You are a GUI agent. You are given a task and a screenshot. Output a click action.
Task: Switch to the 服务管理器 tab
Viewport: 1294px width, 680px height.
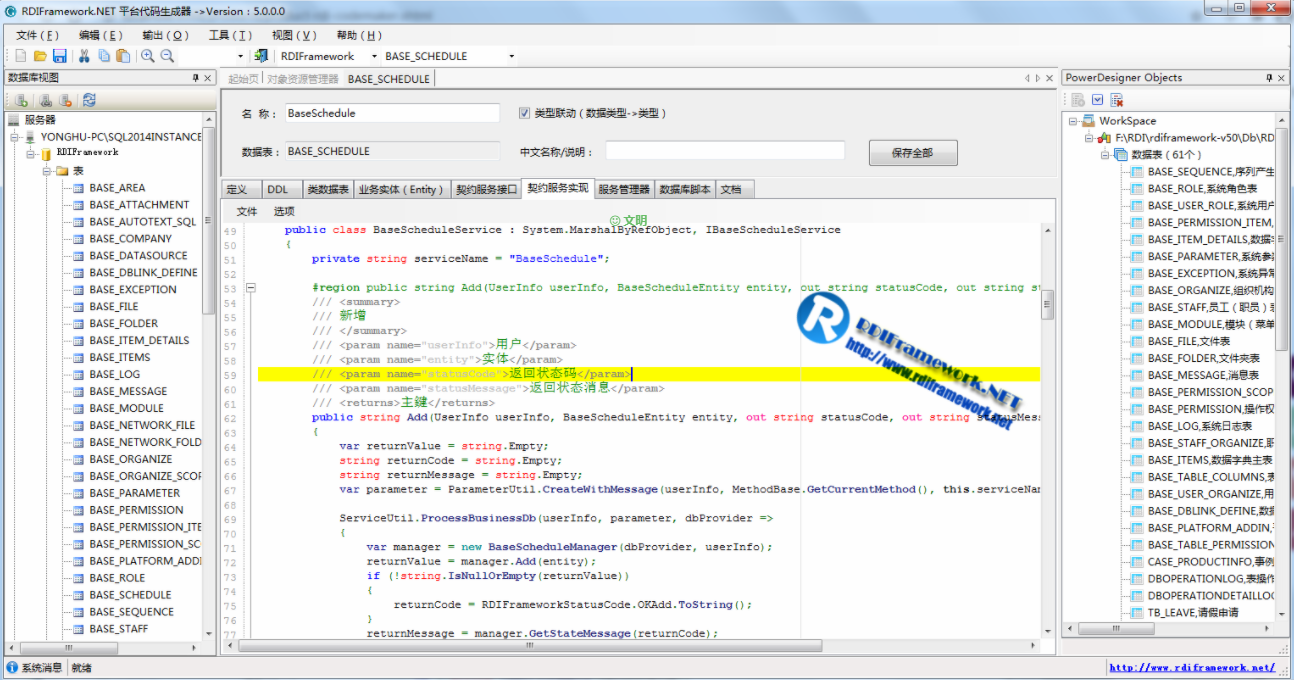tap(624, 189)
